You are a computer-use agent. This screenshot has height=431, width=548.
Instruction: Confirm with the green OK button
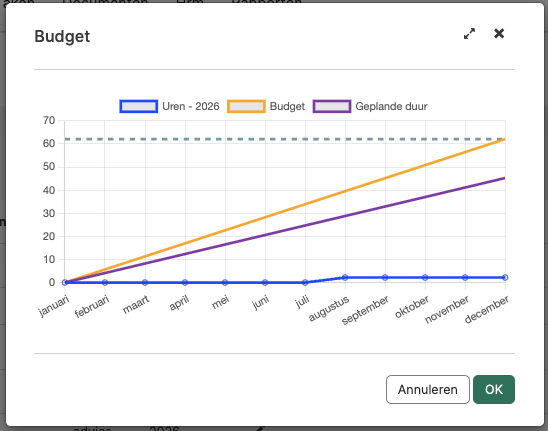tap(494, 389)
